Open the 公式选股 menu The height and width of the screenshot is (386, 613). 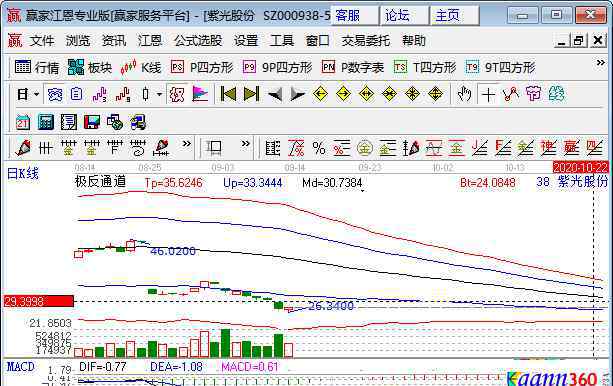[x=198, y=41]
